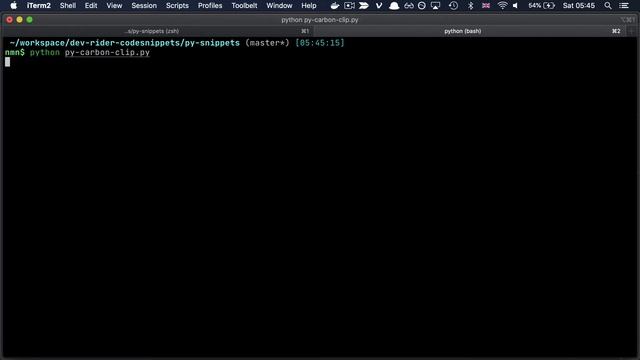This screenshot has width=640, height=360.
Task: Click the terminal cursor block
Action: click(x=7, y=62)
